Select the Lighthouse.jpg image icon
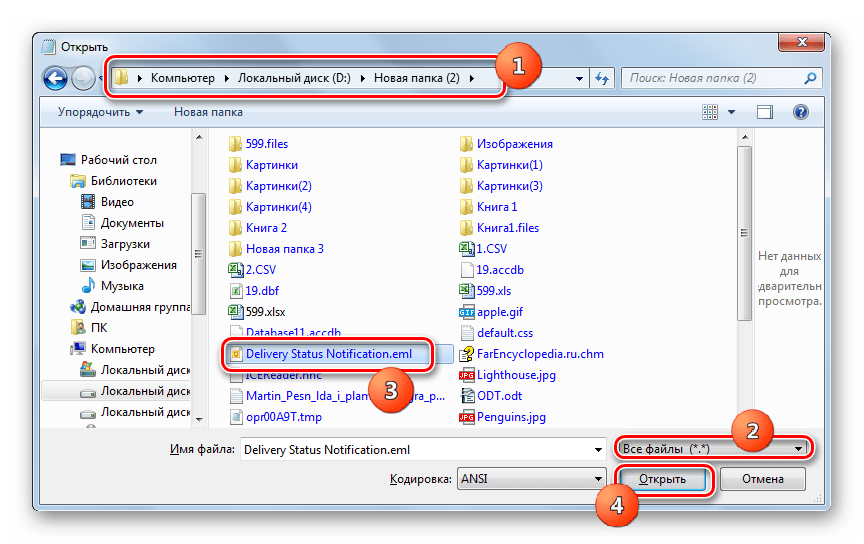This screenshot has width=864, height=544. (x=466, y=375)
